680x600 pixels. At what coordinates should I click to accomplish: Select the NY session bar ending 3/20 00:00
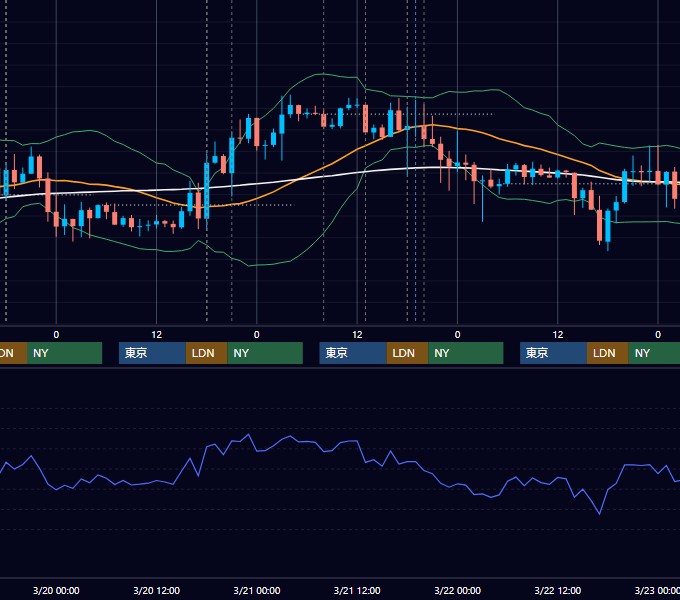[x=64, y=353]
